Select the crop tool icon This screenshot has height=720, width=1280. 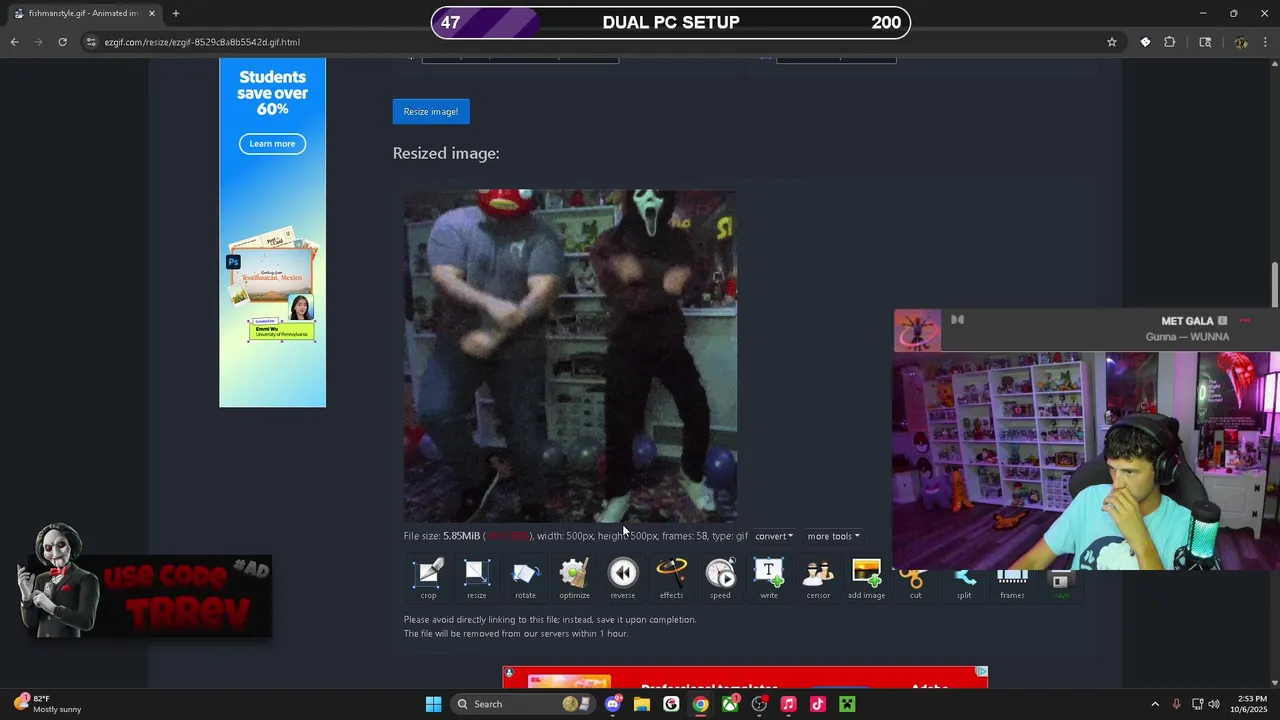[429, 579]
